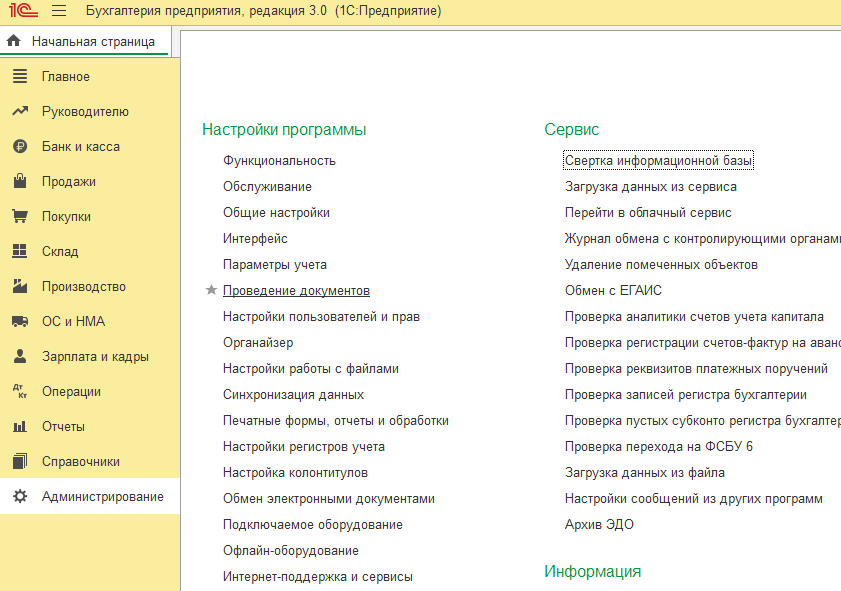Open the Операции section

click(71, 391)
